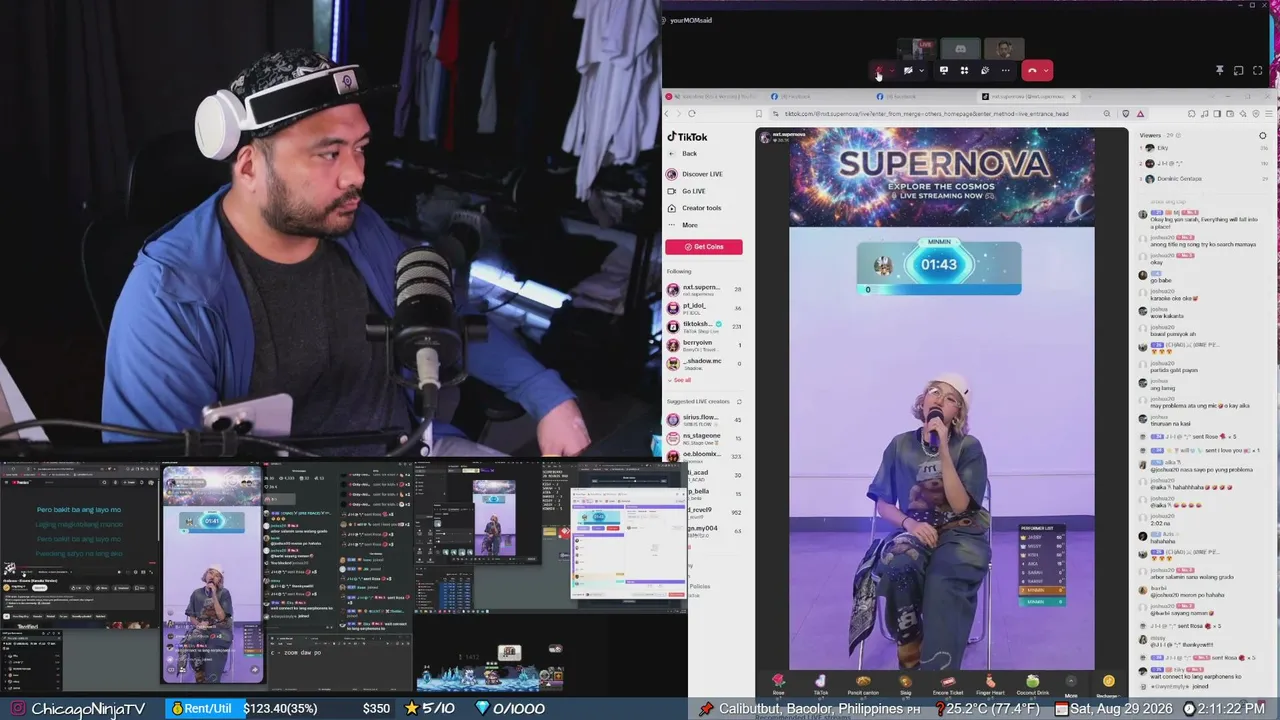Send the Pencil carton gift
The height and width of the screenshot is (720, 1280).
862,684
